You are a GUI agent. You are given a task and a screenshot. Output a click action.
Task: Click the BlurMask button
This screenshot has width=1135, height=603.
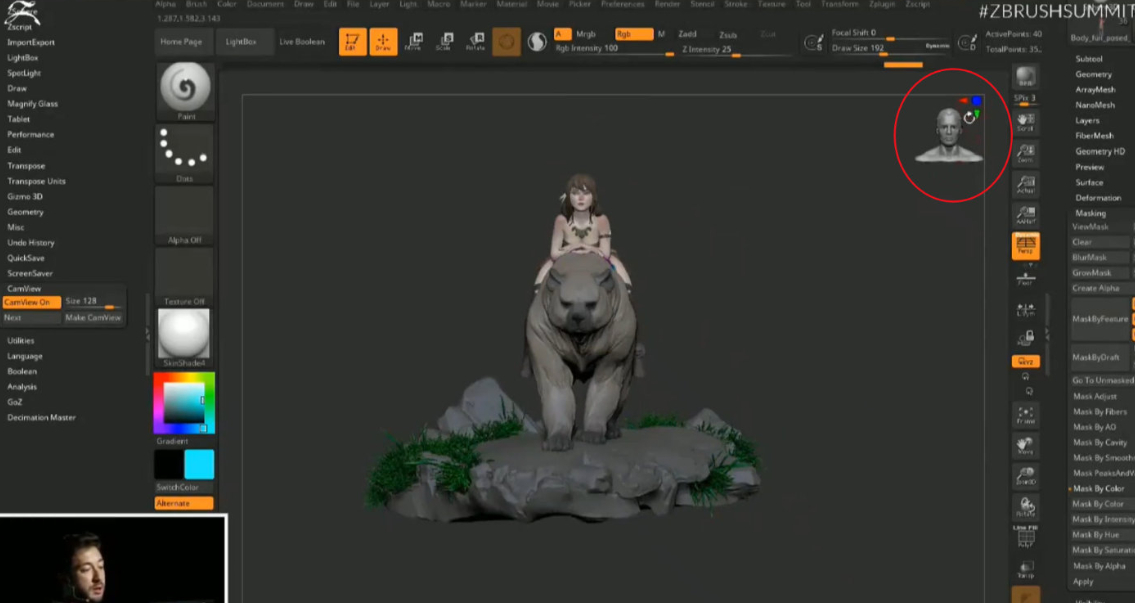pyautogui.click(x=1100, y=258)
